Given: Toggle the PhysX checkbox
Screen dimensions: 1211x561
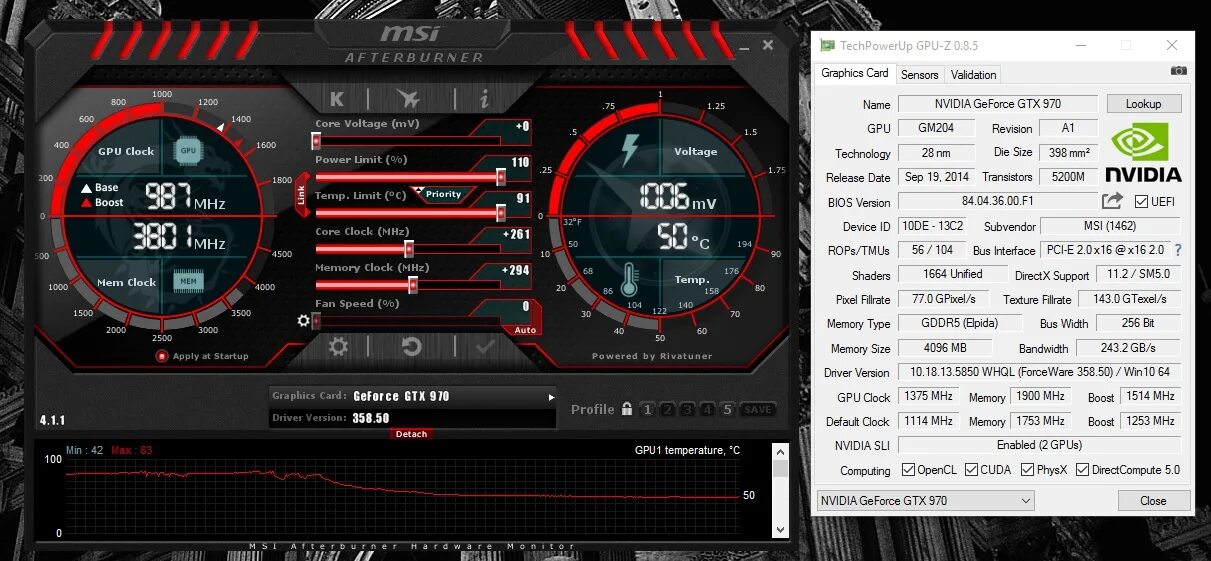Looking at the screenshot, I should coord(1027,470).
